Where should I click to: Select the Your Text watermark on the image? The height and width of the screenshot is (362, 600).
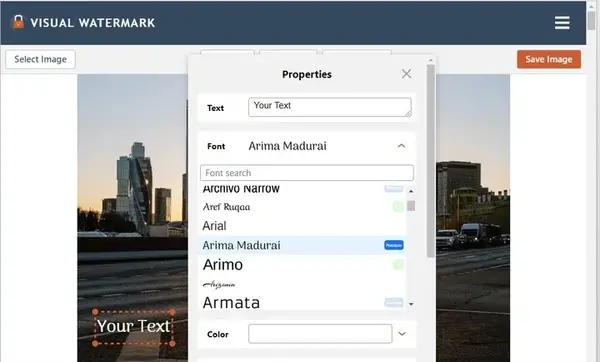(134, 326)
